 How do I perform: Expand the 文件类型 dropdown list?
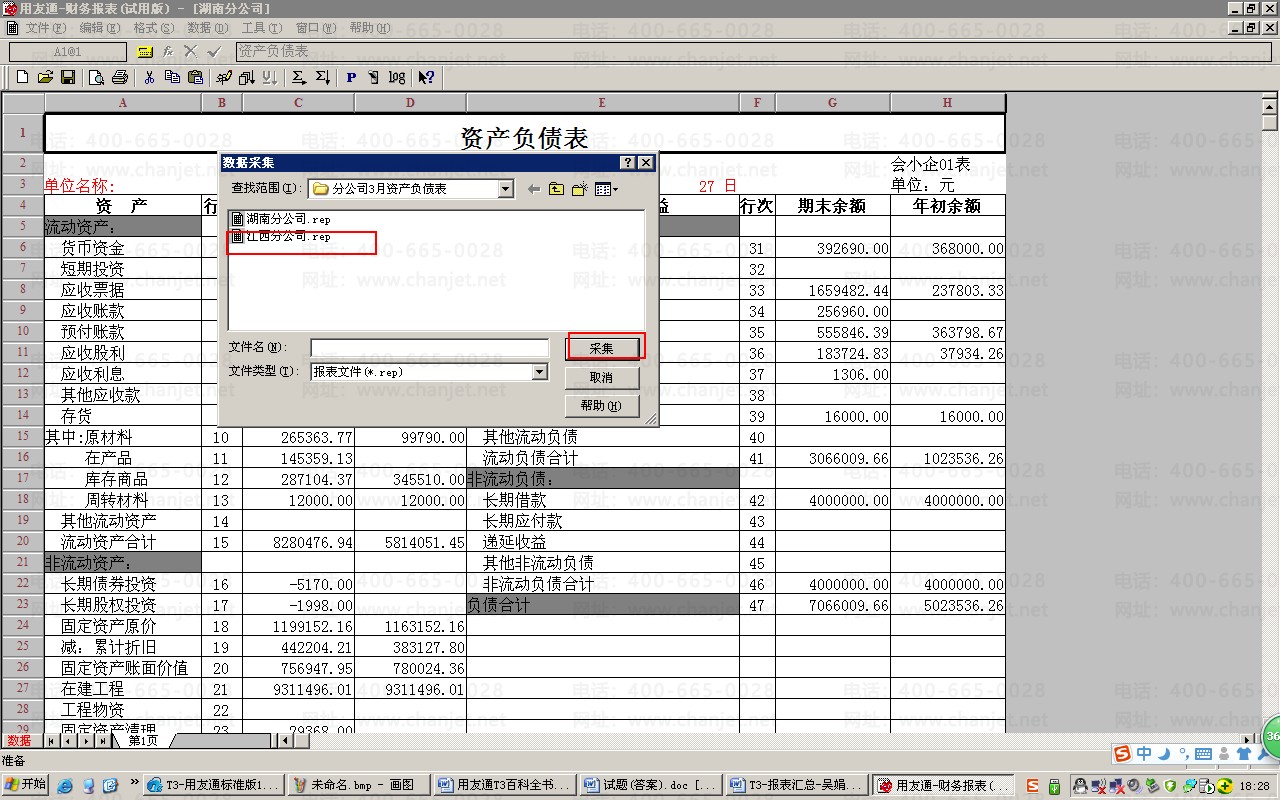click(540, 372)
